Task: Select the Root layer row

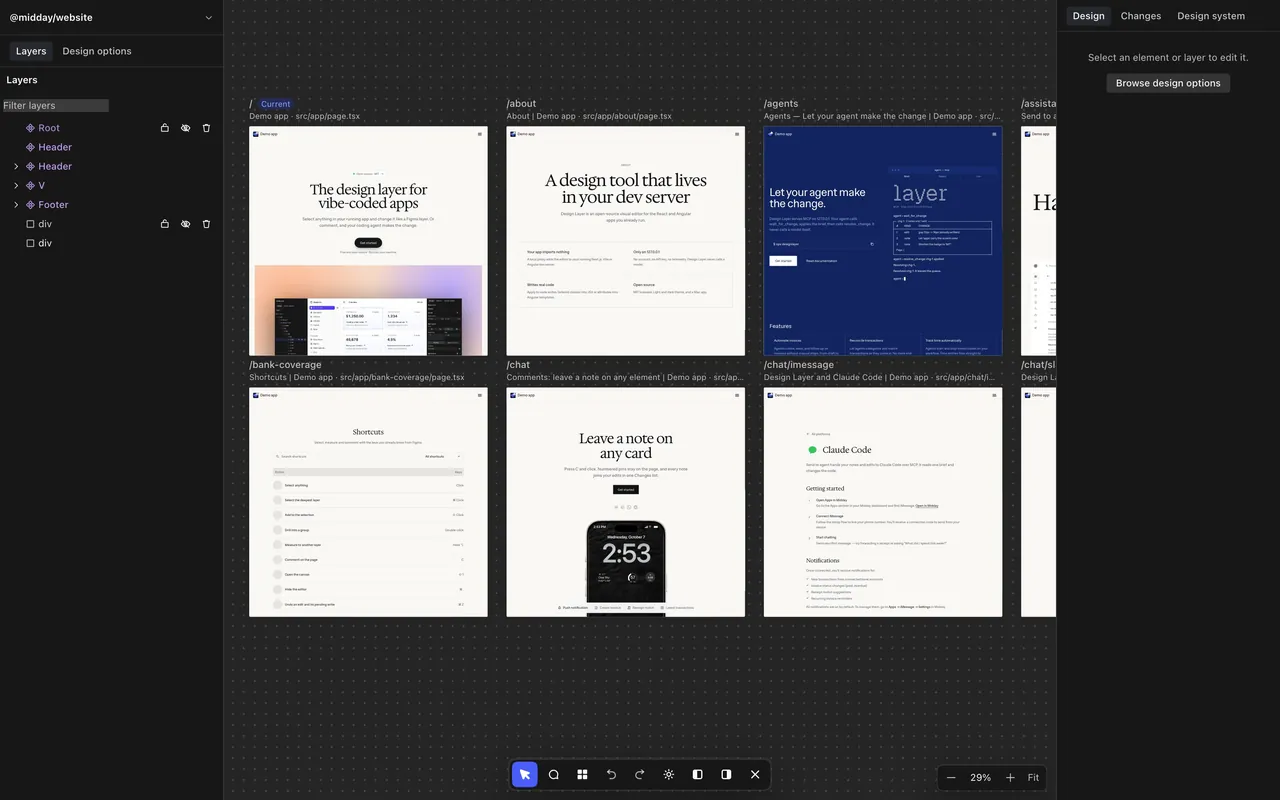Action: coord(111,128)
